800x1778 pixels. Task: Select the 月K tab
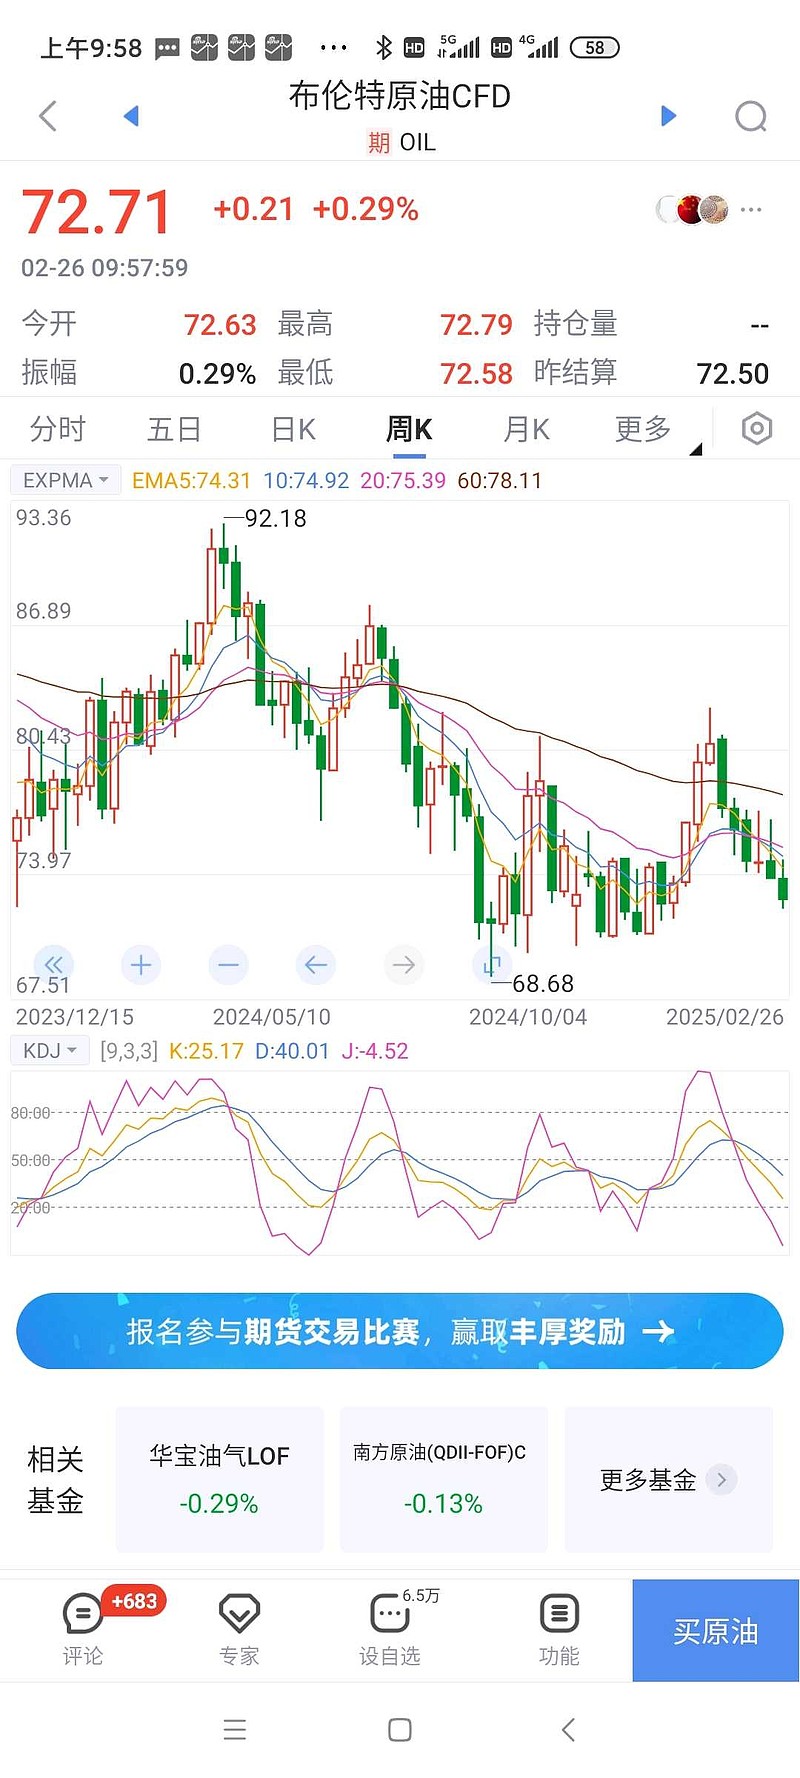tap(526, 429)
